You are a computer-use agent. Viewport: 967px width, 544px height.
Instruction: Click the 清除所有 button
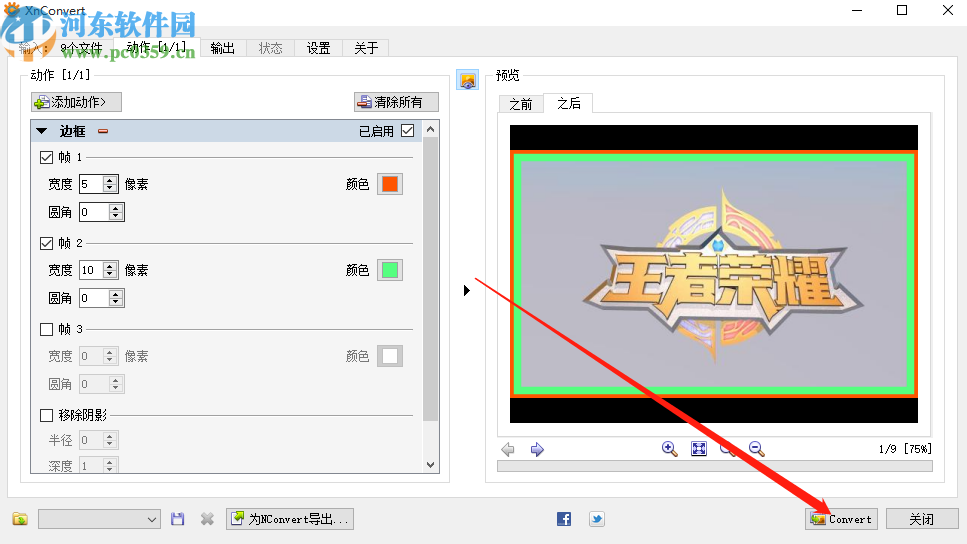click(x=397, y=102)
